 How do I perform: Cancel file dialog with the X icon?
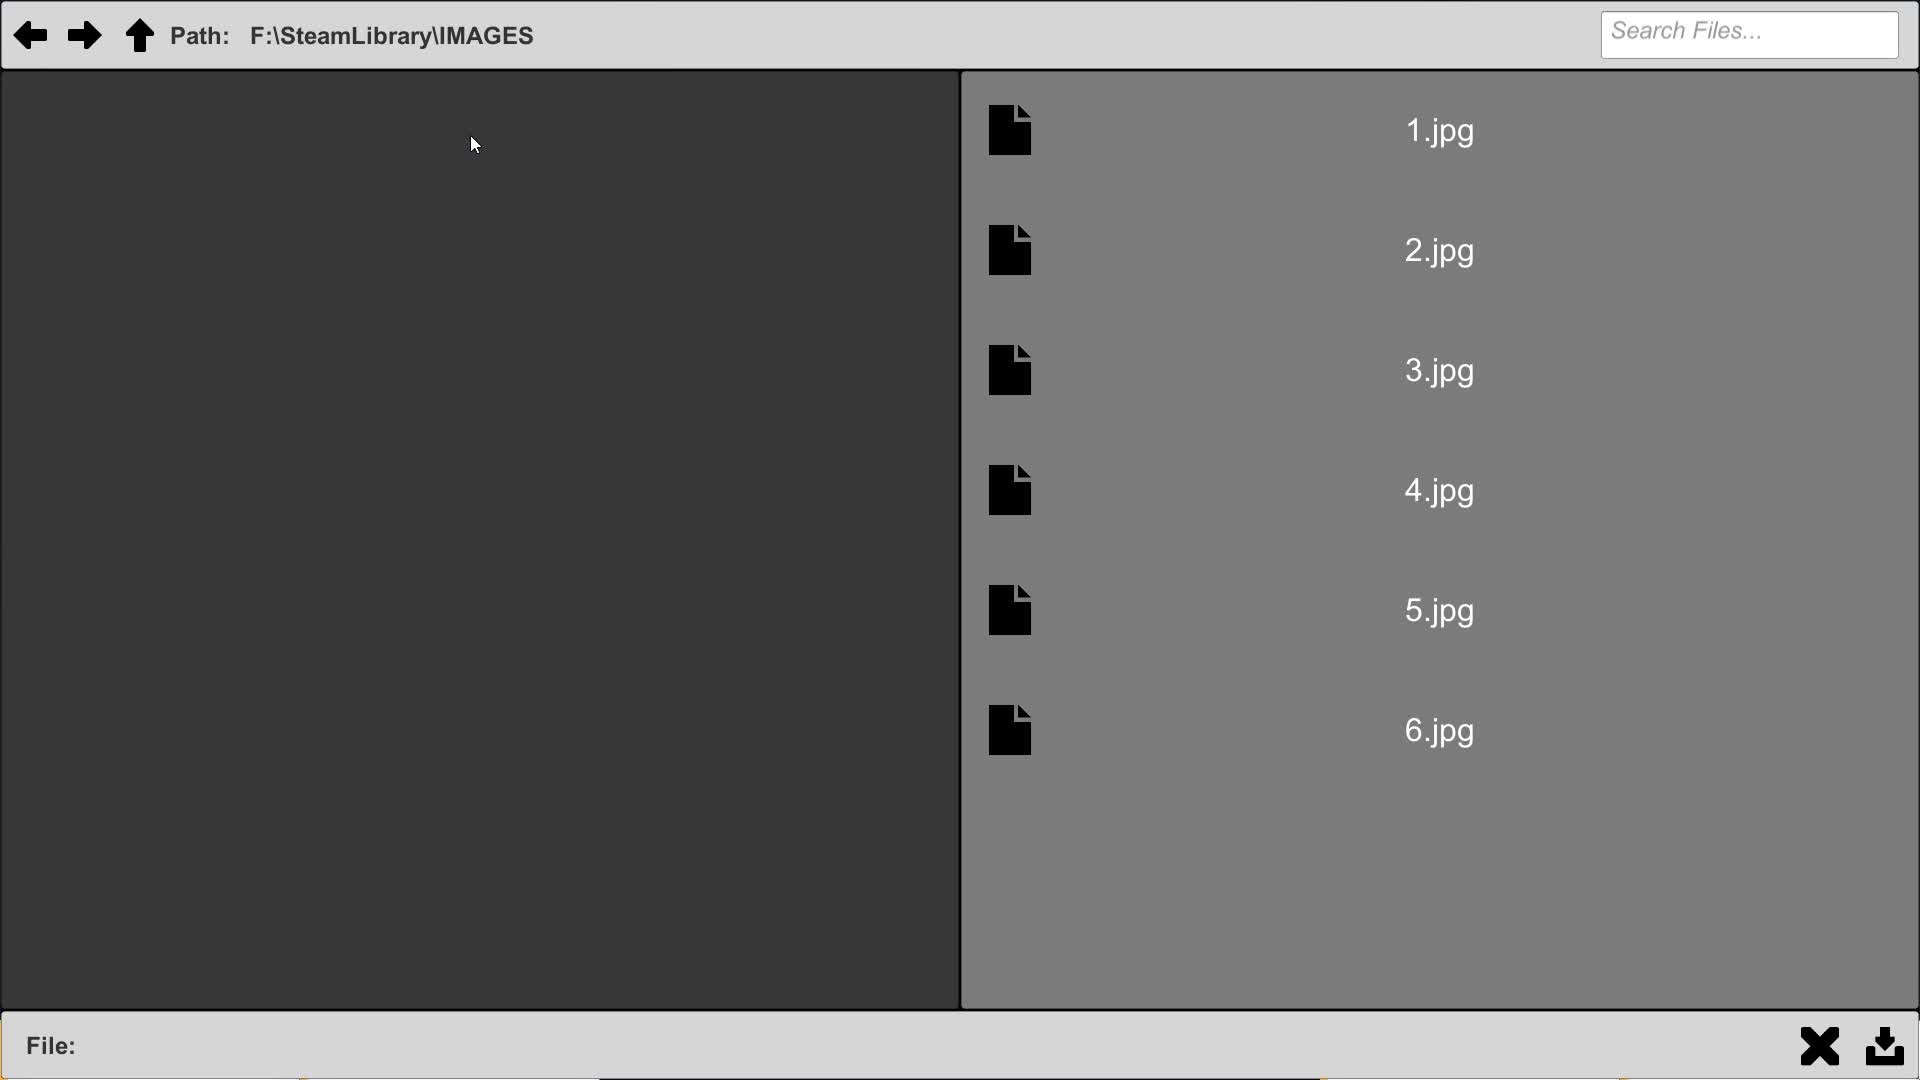[x=1820, y=1046]
